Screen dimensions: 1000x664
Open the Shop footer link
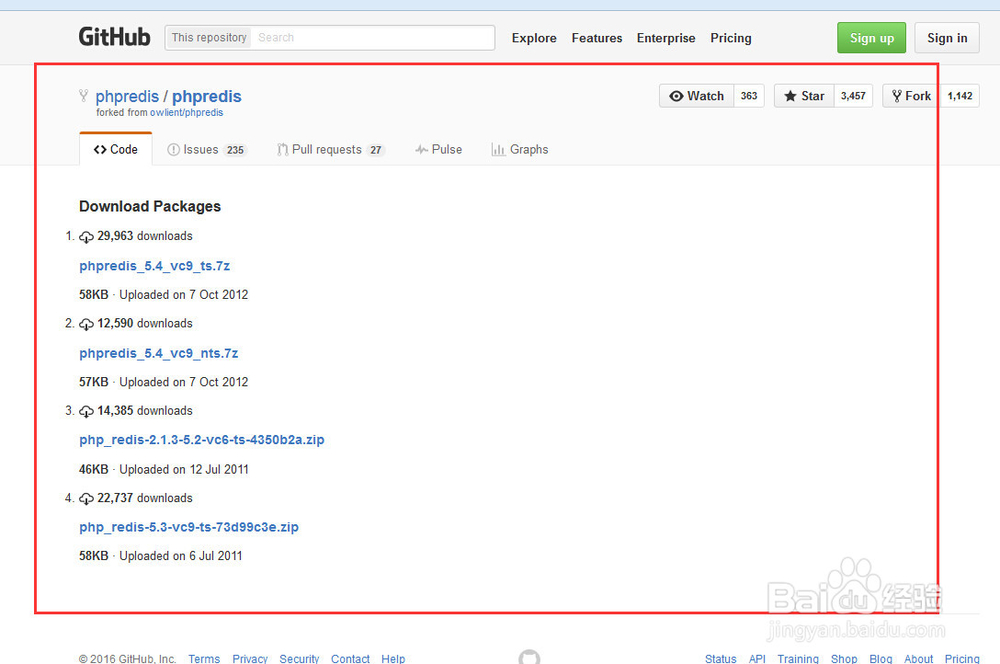[x=844, y=658]
